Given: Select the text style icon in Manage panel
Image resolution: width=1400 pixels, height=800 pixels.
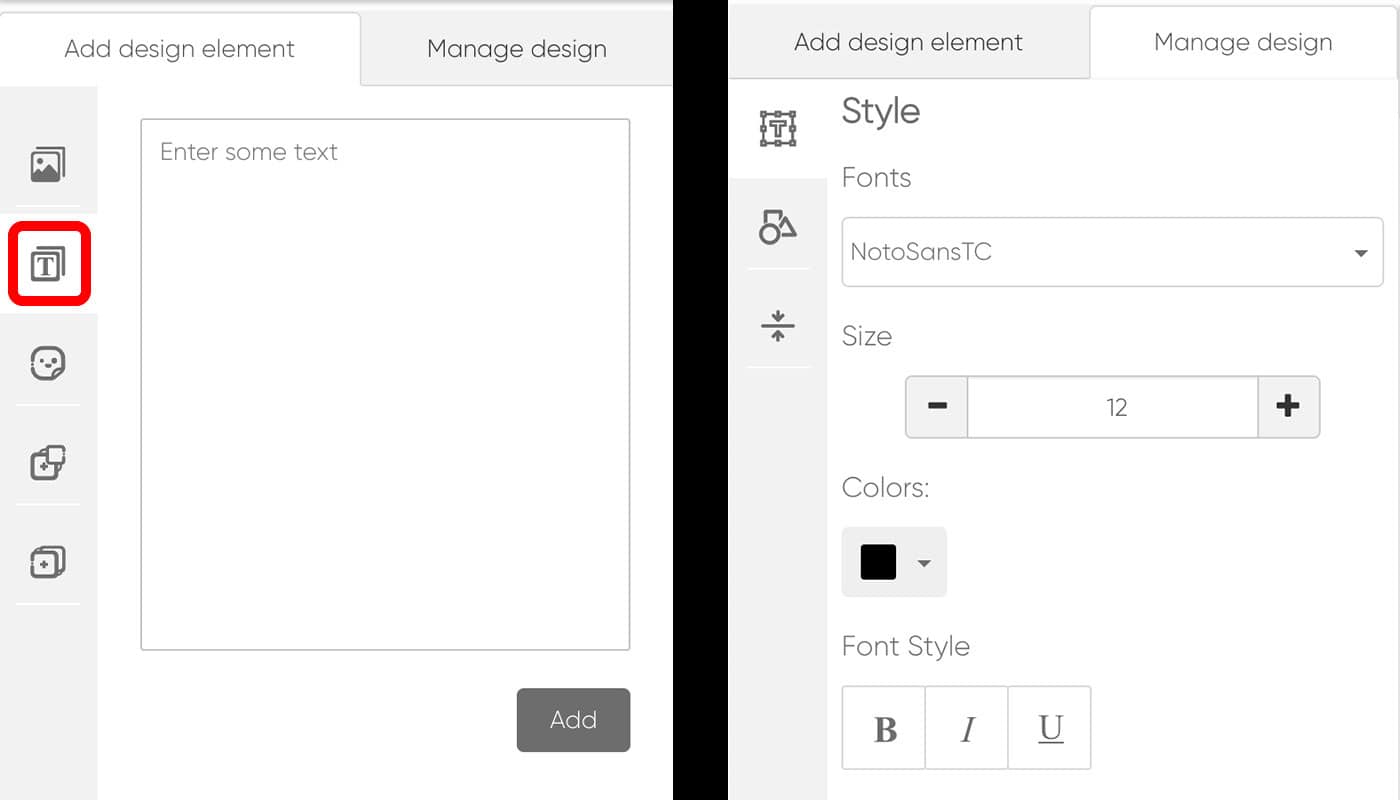Looking at the screenshot, I should 777,129.
